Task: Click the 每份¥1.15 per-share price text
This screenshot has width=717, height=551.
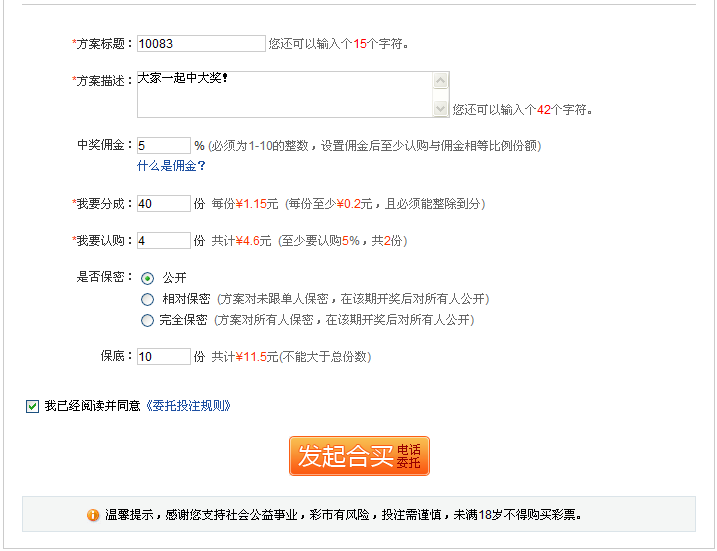Action: click(x=244, y=204)
